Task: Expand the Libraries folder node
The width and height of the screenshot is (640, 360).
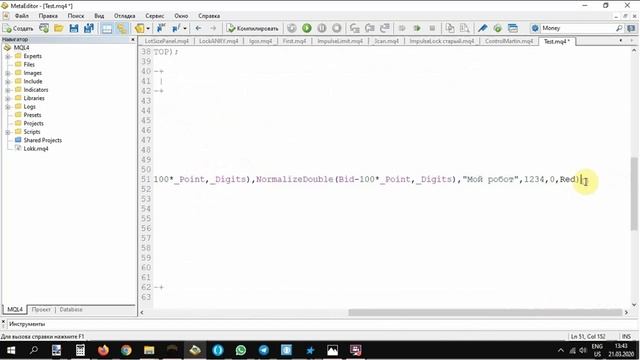Action: tap(8, 98)
